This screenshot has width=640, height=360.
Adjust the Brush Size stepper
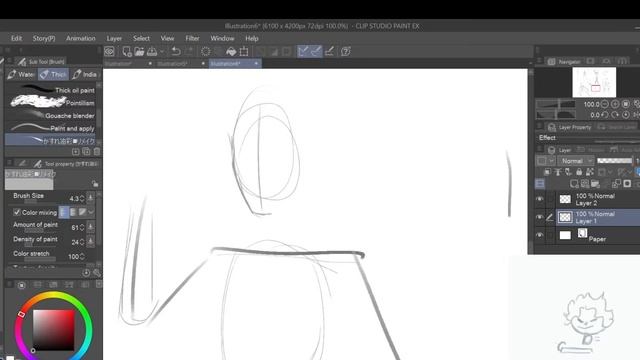coord(82,199)
